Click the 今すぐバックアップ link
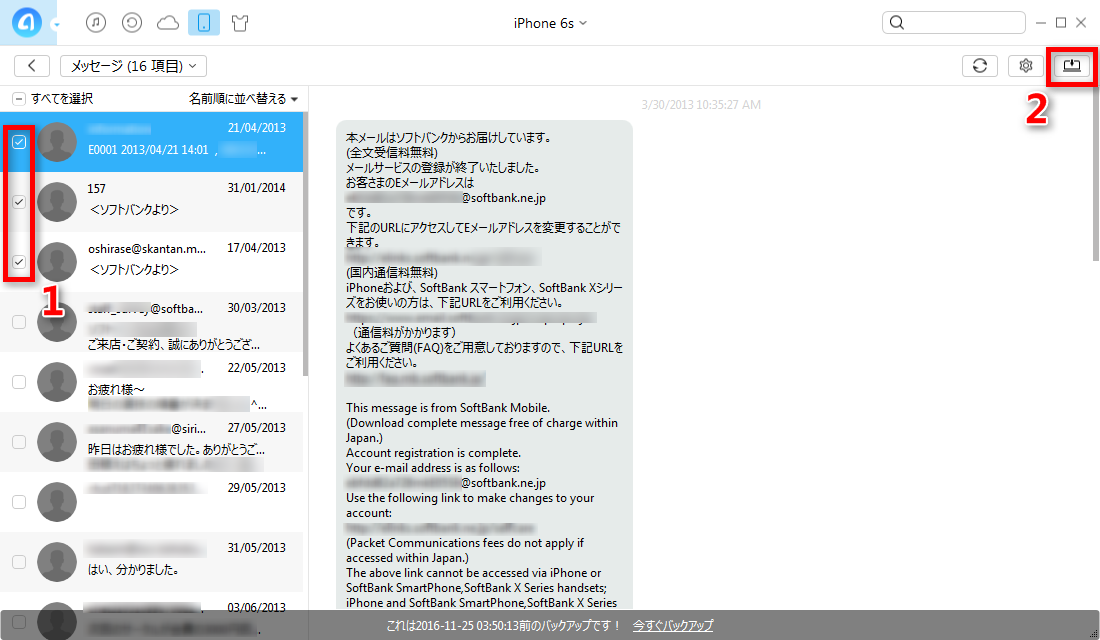Screen dimensions: 1100x640 673,625
